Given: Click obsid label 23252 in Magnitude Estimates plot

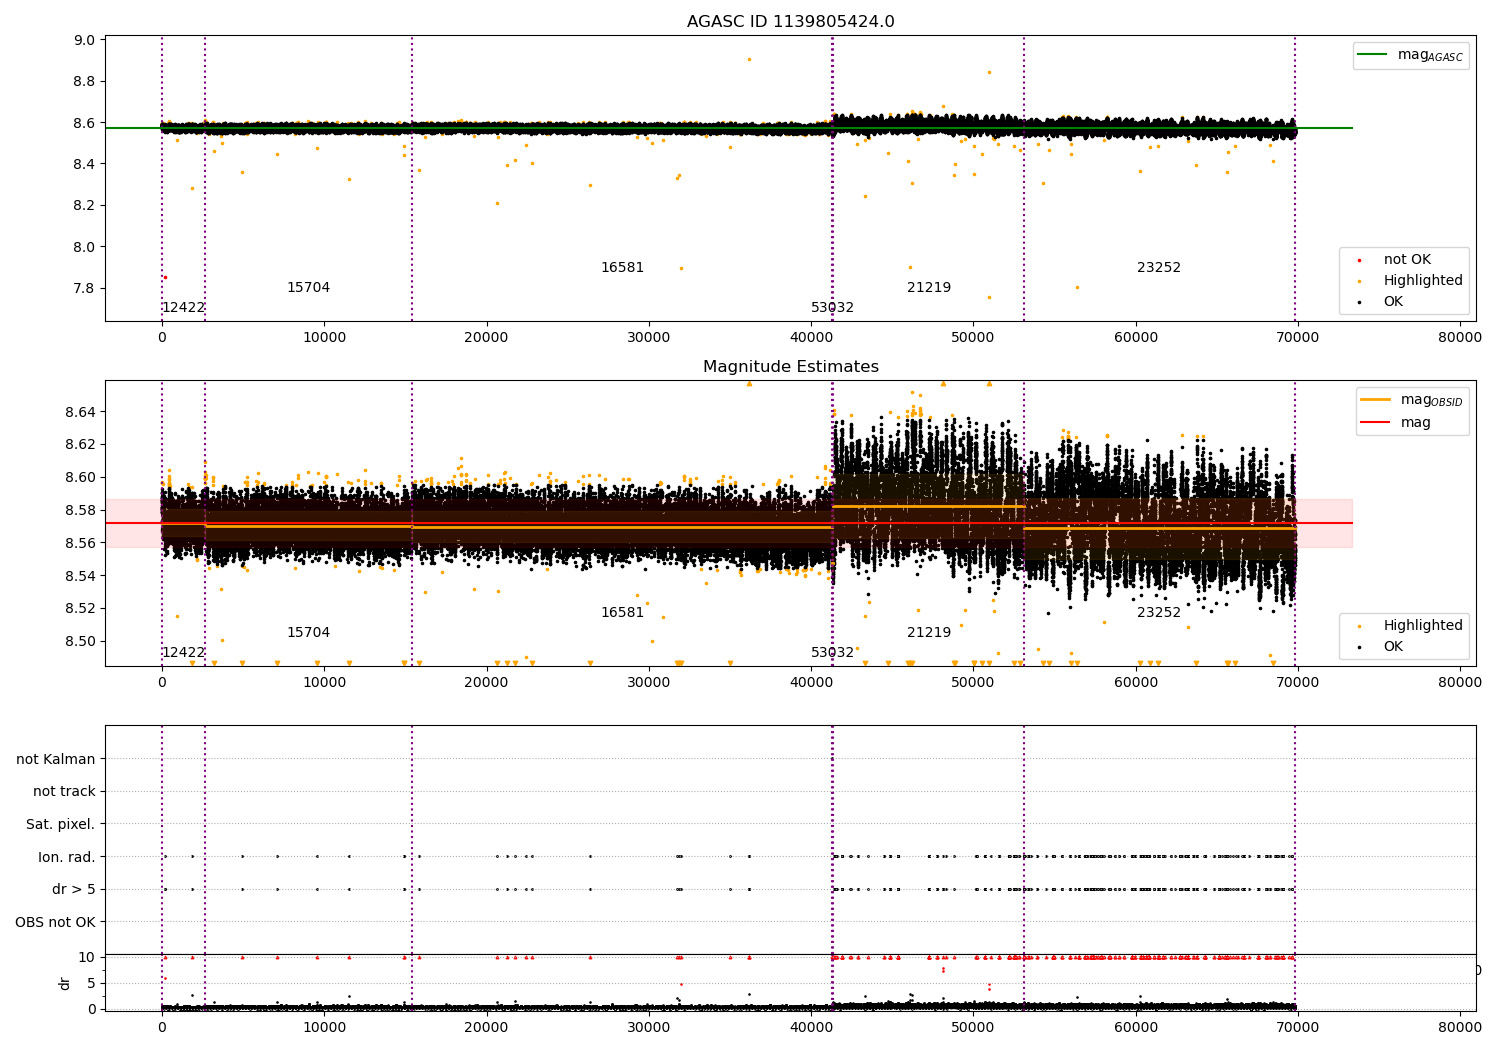Looking at the screenshot, I should (1159, 613).
